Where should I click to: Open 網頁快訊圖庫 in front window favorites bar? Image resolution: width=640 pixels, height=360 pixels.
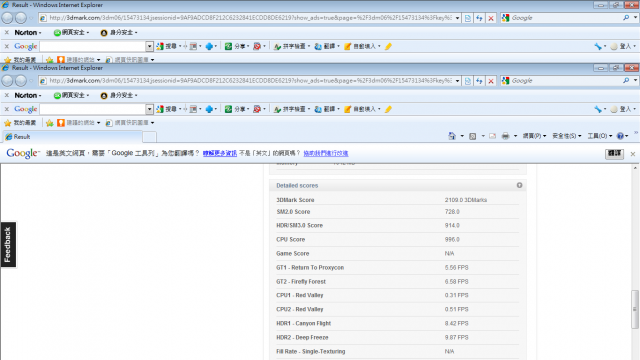(130, 123)
